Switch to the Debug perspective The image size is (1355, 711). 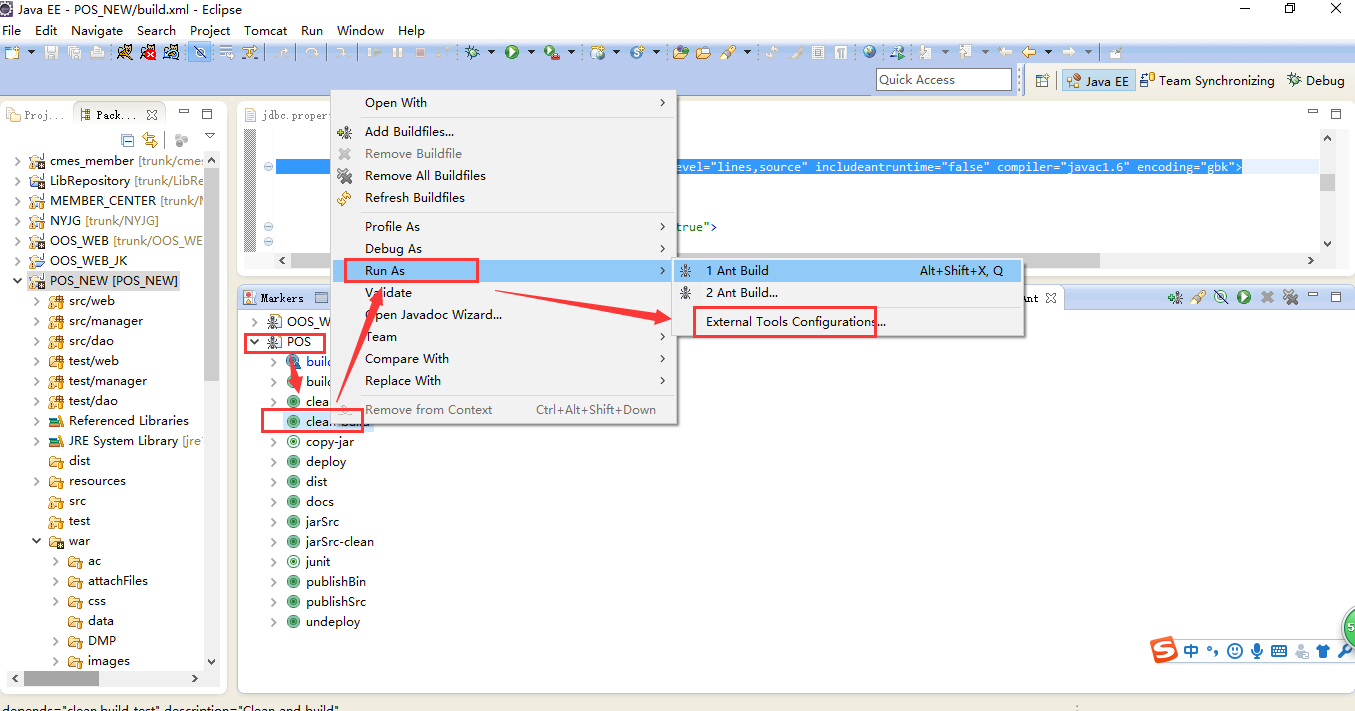[1316, 81]
